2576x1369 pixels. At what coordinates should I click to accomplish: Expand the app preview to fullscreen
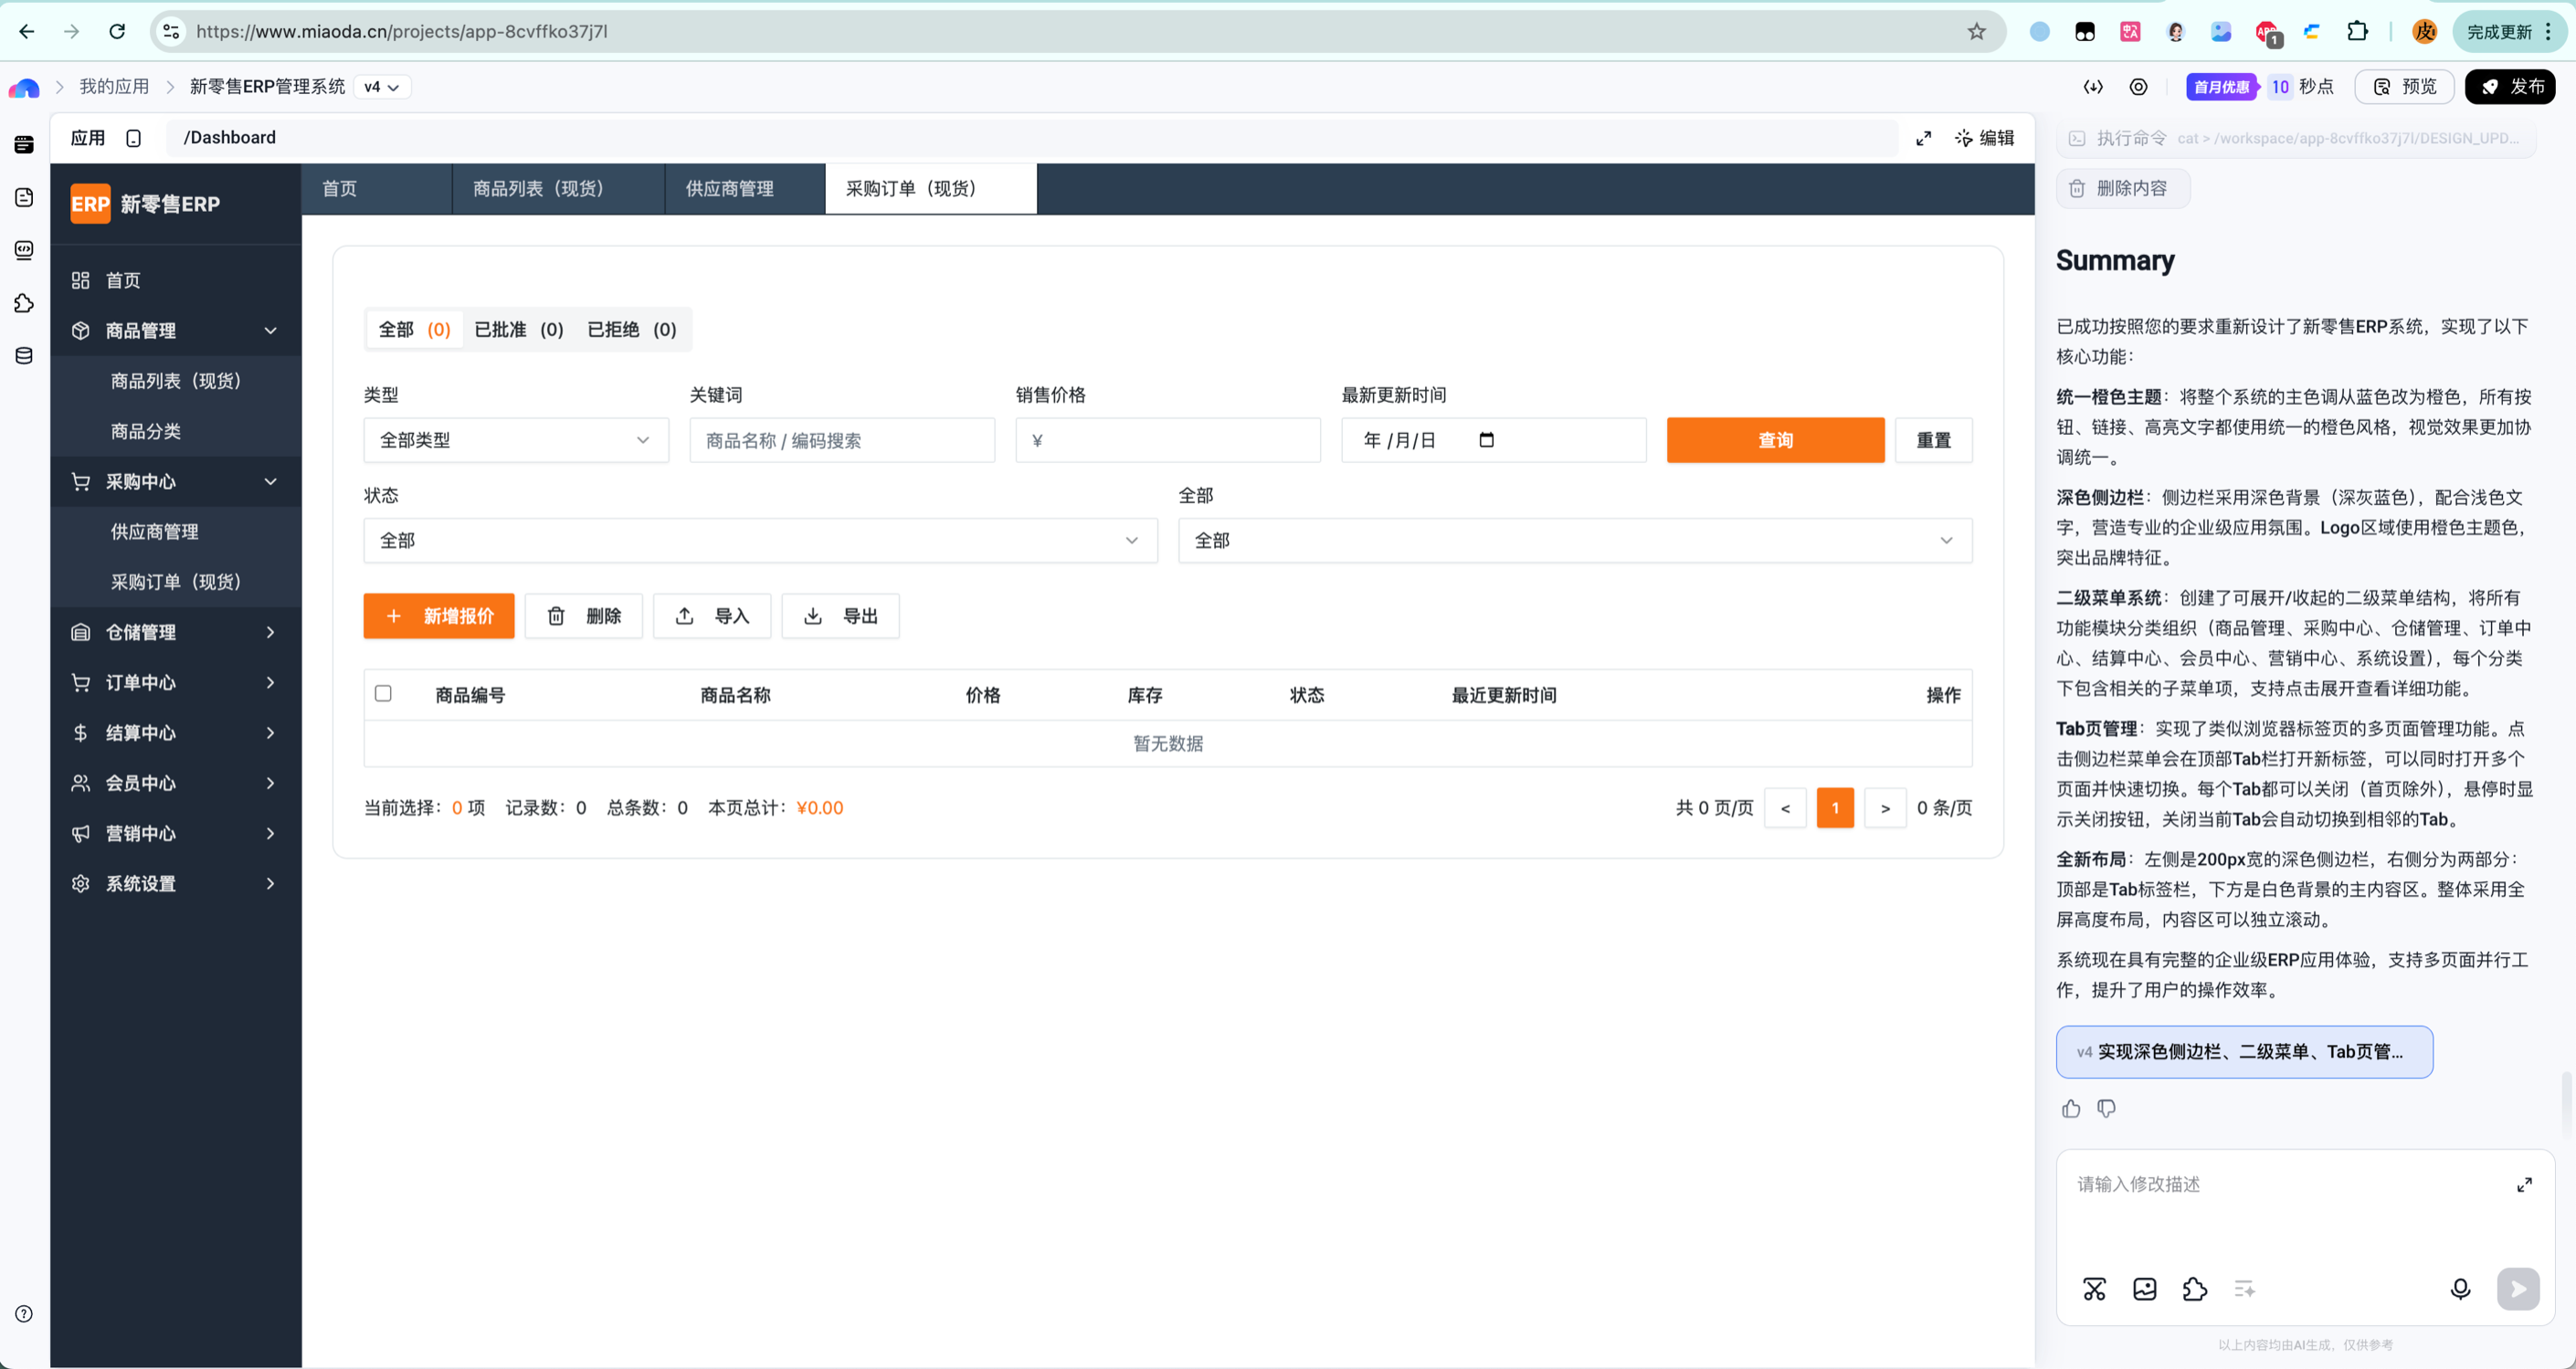point(1923,138)
